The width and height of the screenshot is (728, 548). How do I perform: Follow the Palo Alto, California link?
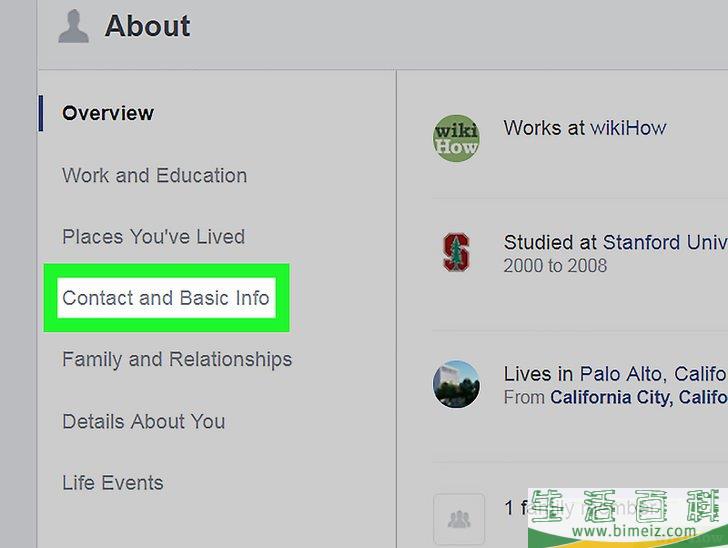click(654, 374)
